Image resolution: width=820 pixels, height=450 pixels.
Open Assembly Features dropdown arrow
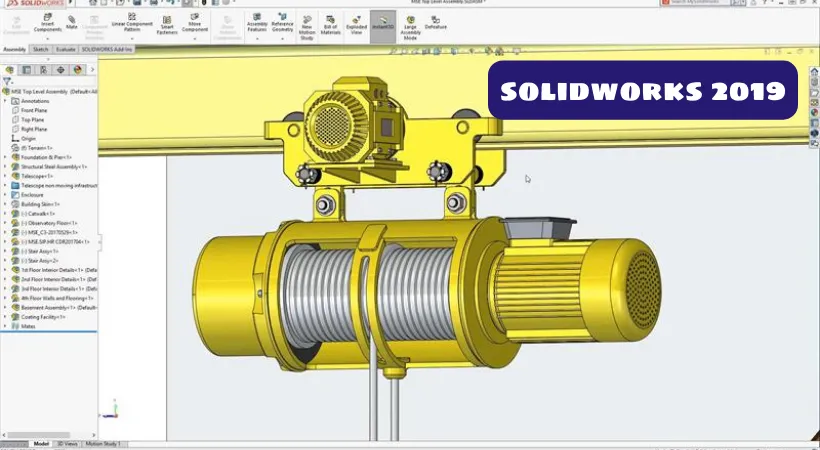[257, 39]
